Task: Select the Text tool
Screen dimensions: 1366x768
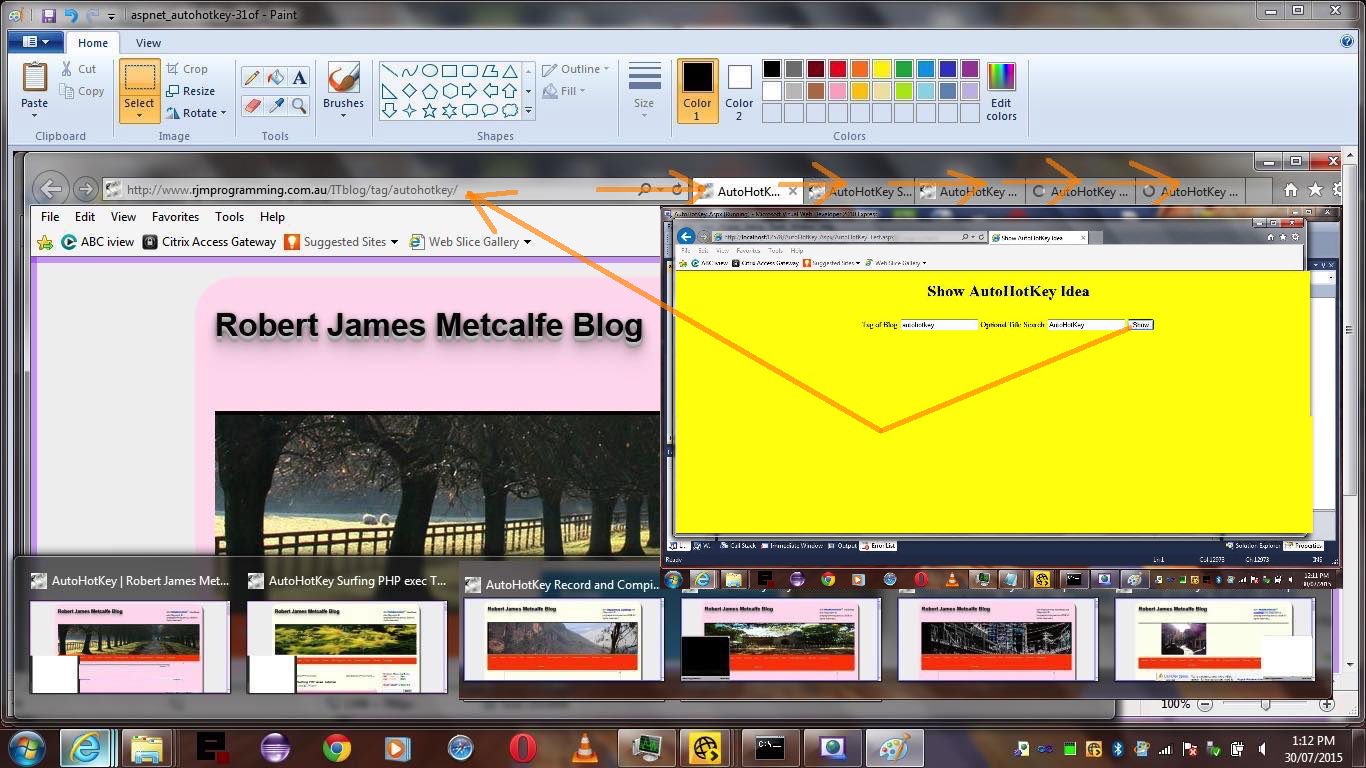Action: click(299, 78)
